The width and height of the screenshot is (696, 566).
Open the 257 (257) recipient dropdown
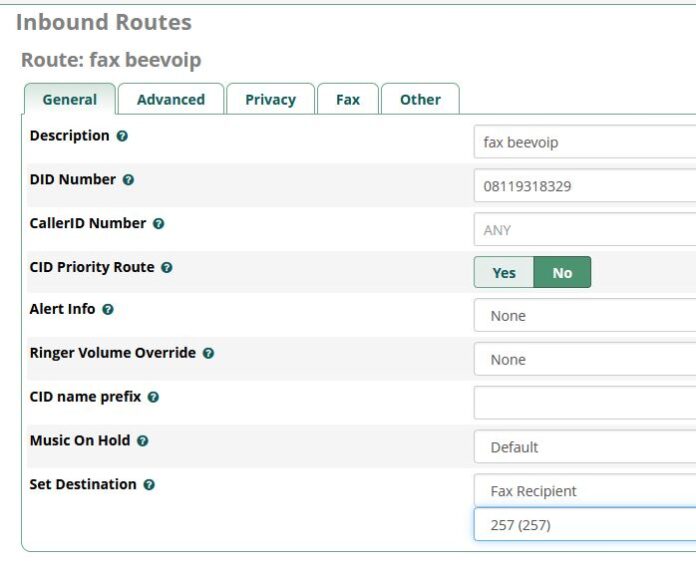585,525
